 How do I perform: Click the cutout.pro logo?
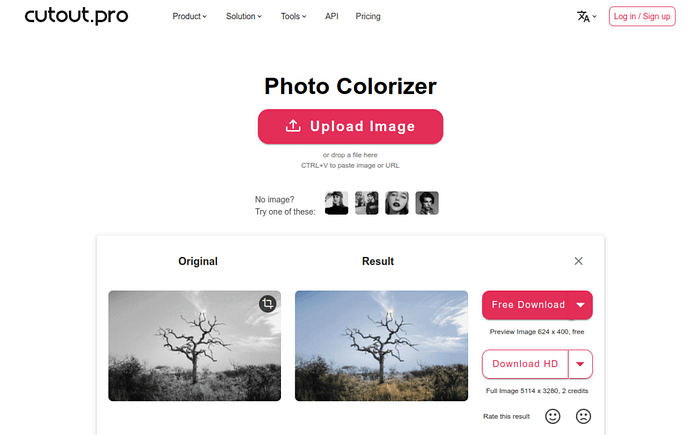(76, 16)
